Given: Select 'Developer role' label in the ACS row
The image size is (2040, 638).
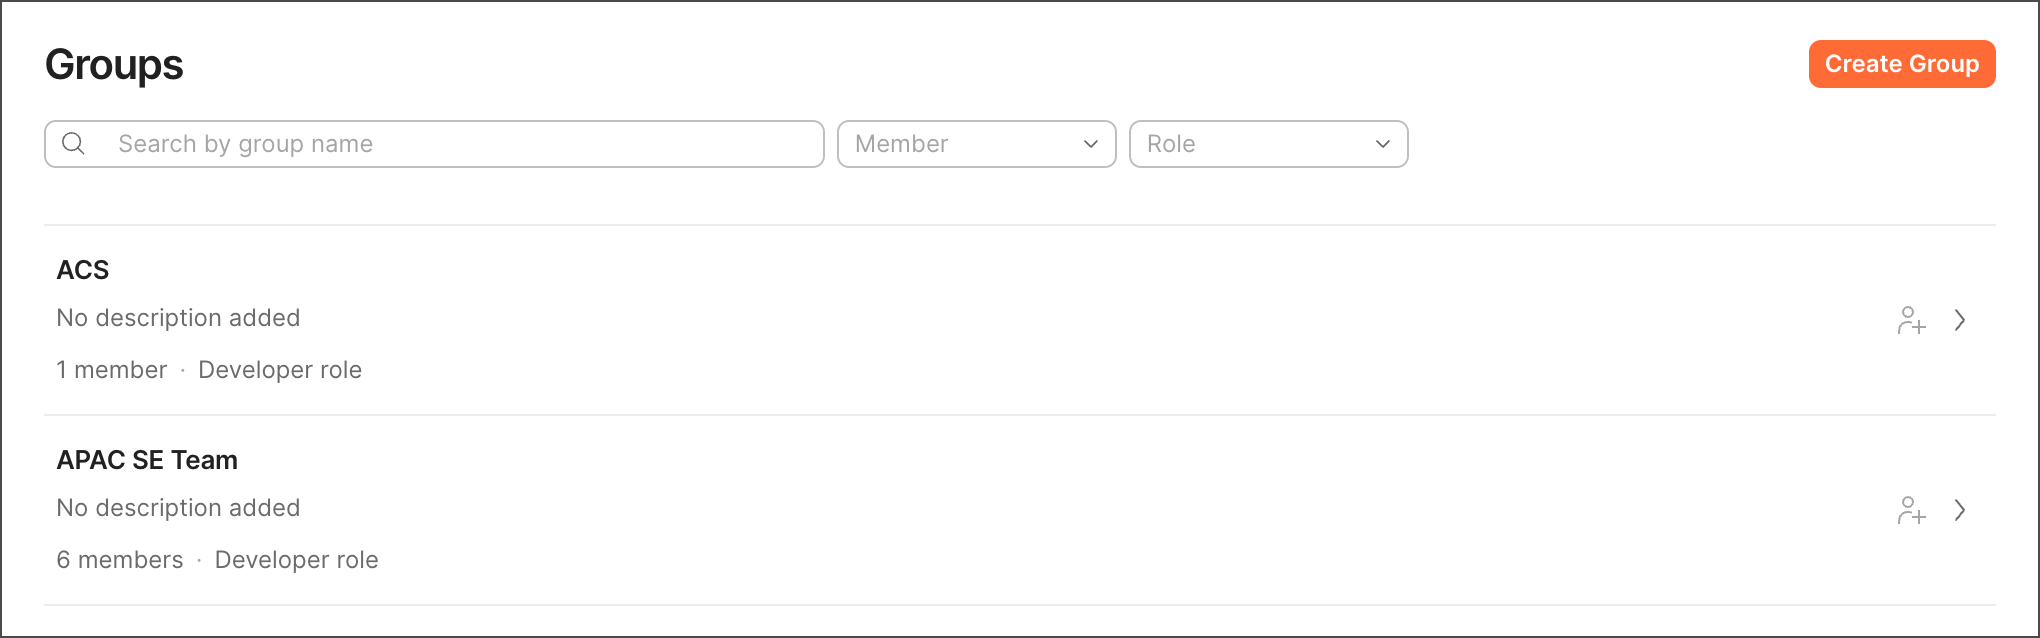Looking at the screenshot, I should [x=280, y=370].
